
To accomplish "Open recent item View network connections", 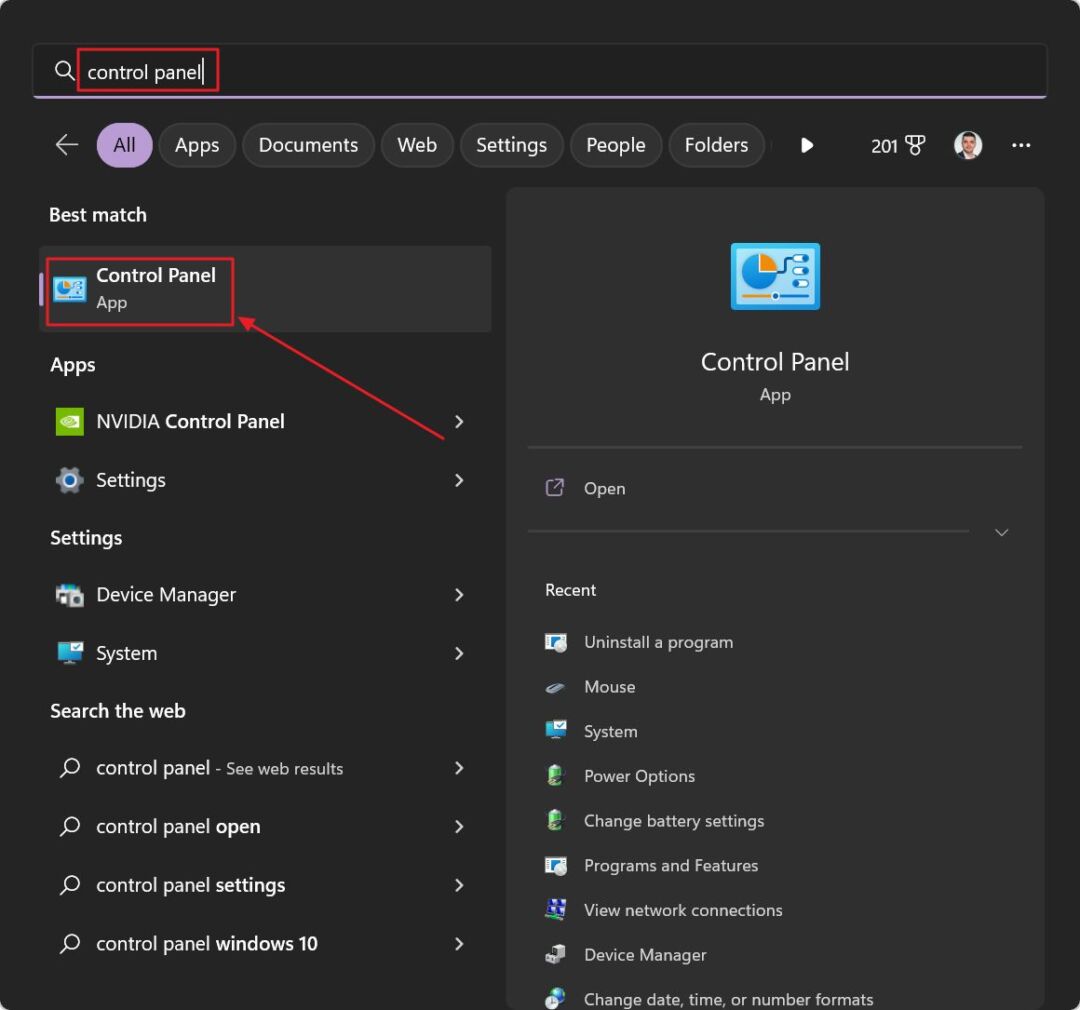I will (683, 911).
